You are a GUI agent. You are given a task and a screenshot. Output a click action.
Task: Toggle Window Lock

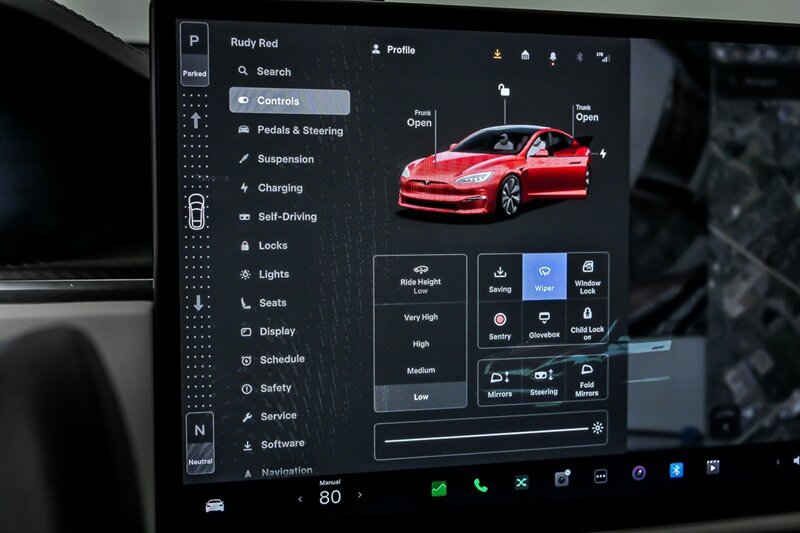pos(587,276)
